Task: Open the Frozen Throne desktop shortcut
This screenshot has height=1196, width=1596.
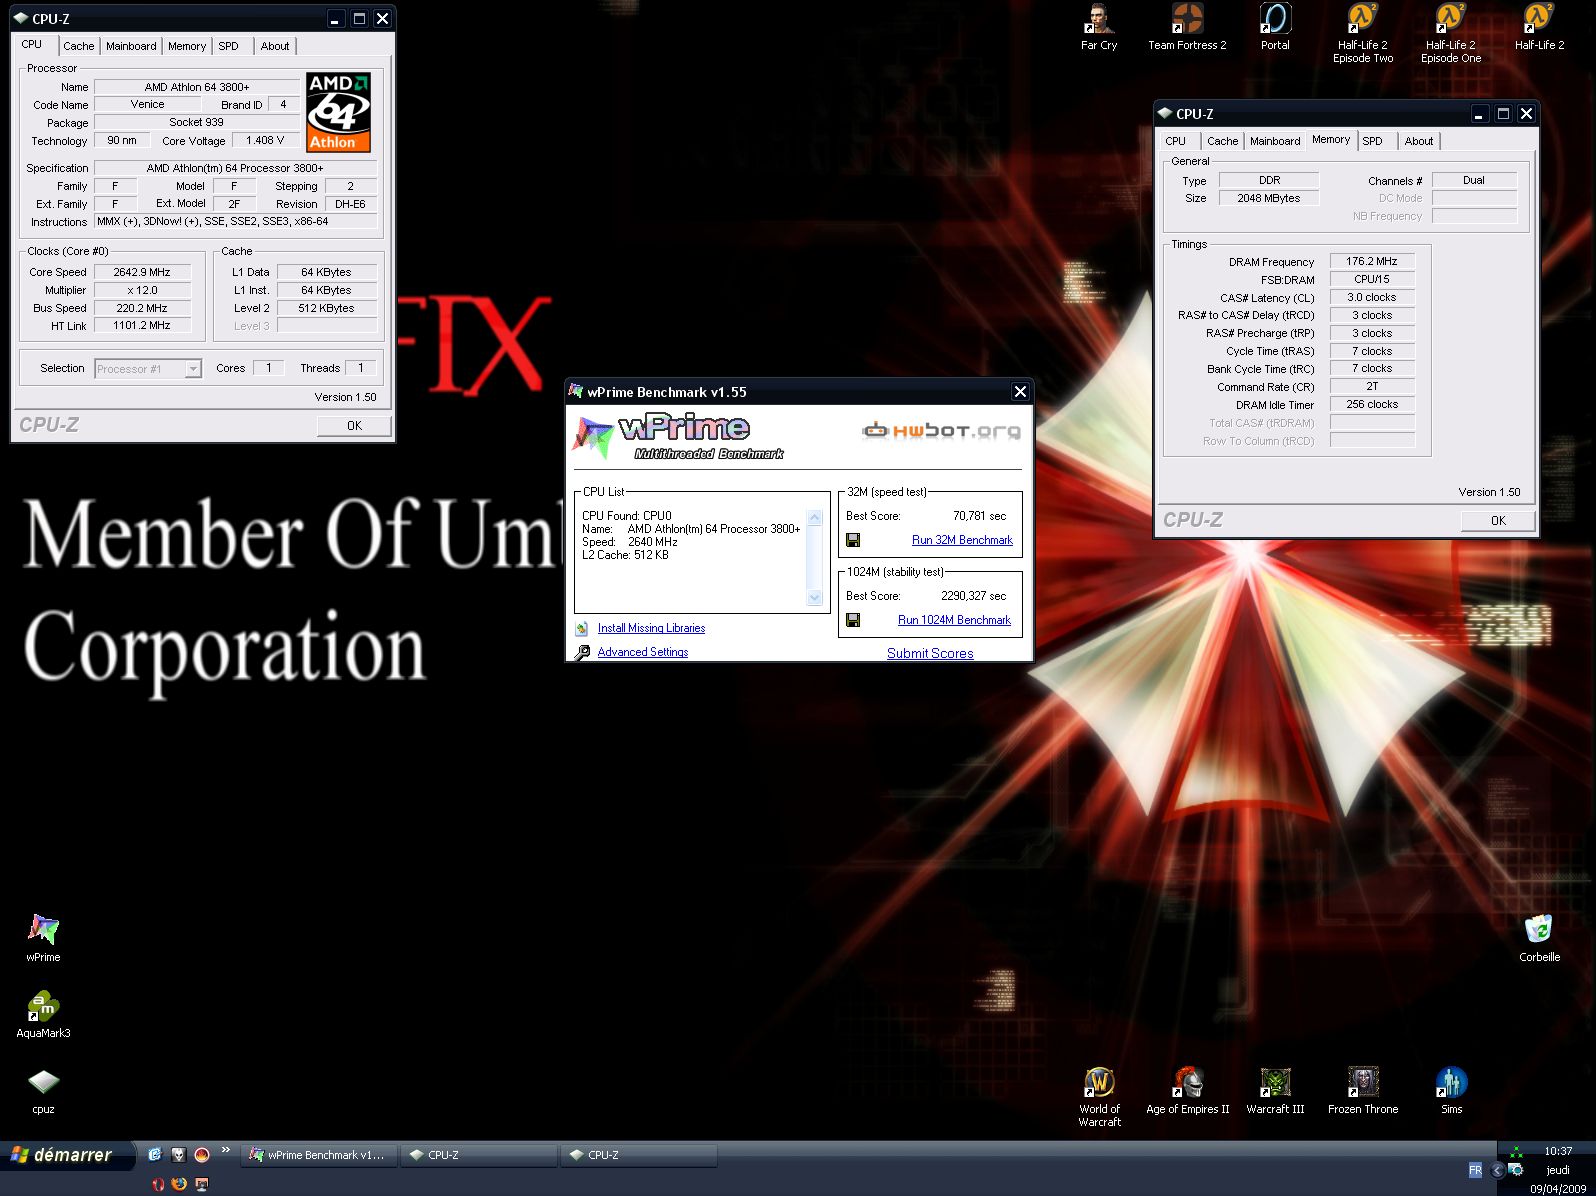Action: [1363, 1091]
